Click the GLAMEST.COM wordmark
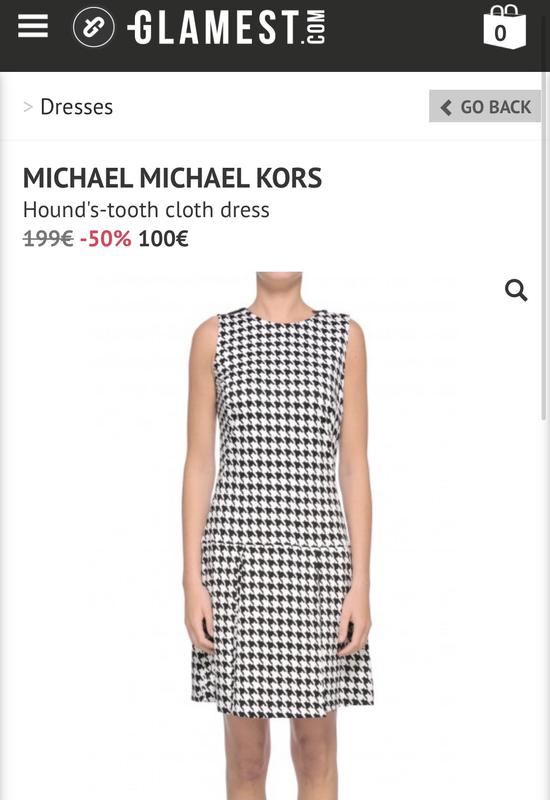This screenshot has width=550, height=800. pos(226,27)
